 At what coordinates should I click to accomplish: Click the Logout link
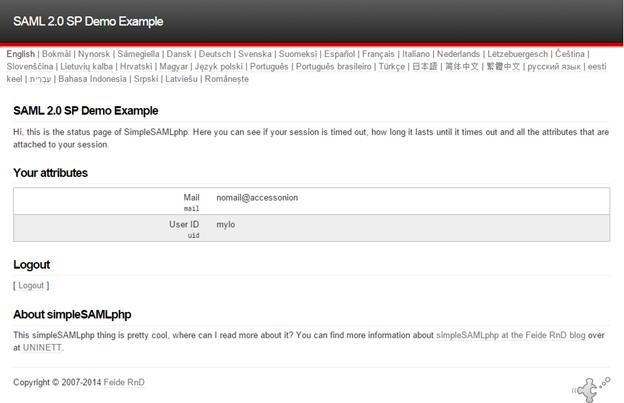pyautogui.click(x=31, y=286)
